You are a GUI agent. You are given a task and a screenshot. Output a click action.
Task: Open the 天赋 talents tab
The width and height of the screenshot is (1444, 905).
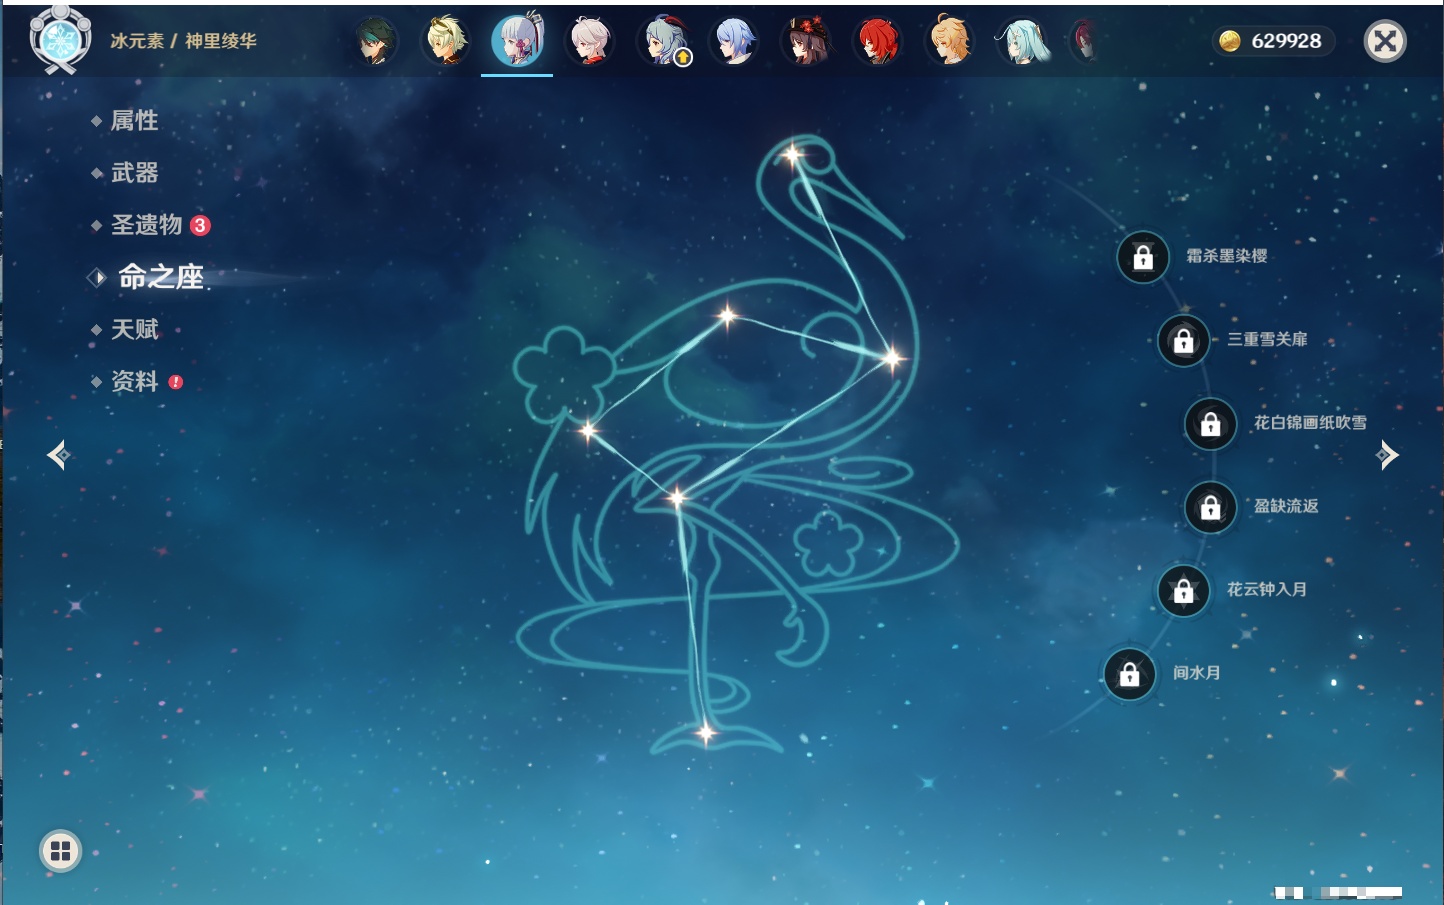coord(134,329)
